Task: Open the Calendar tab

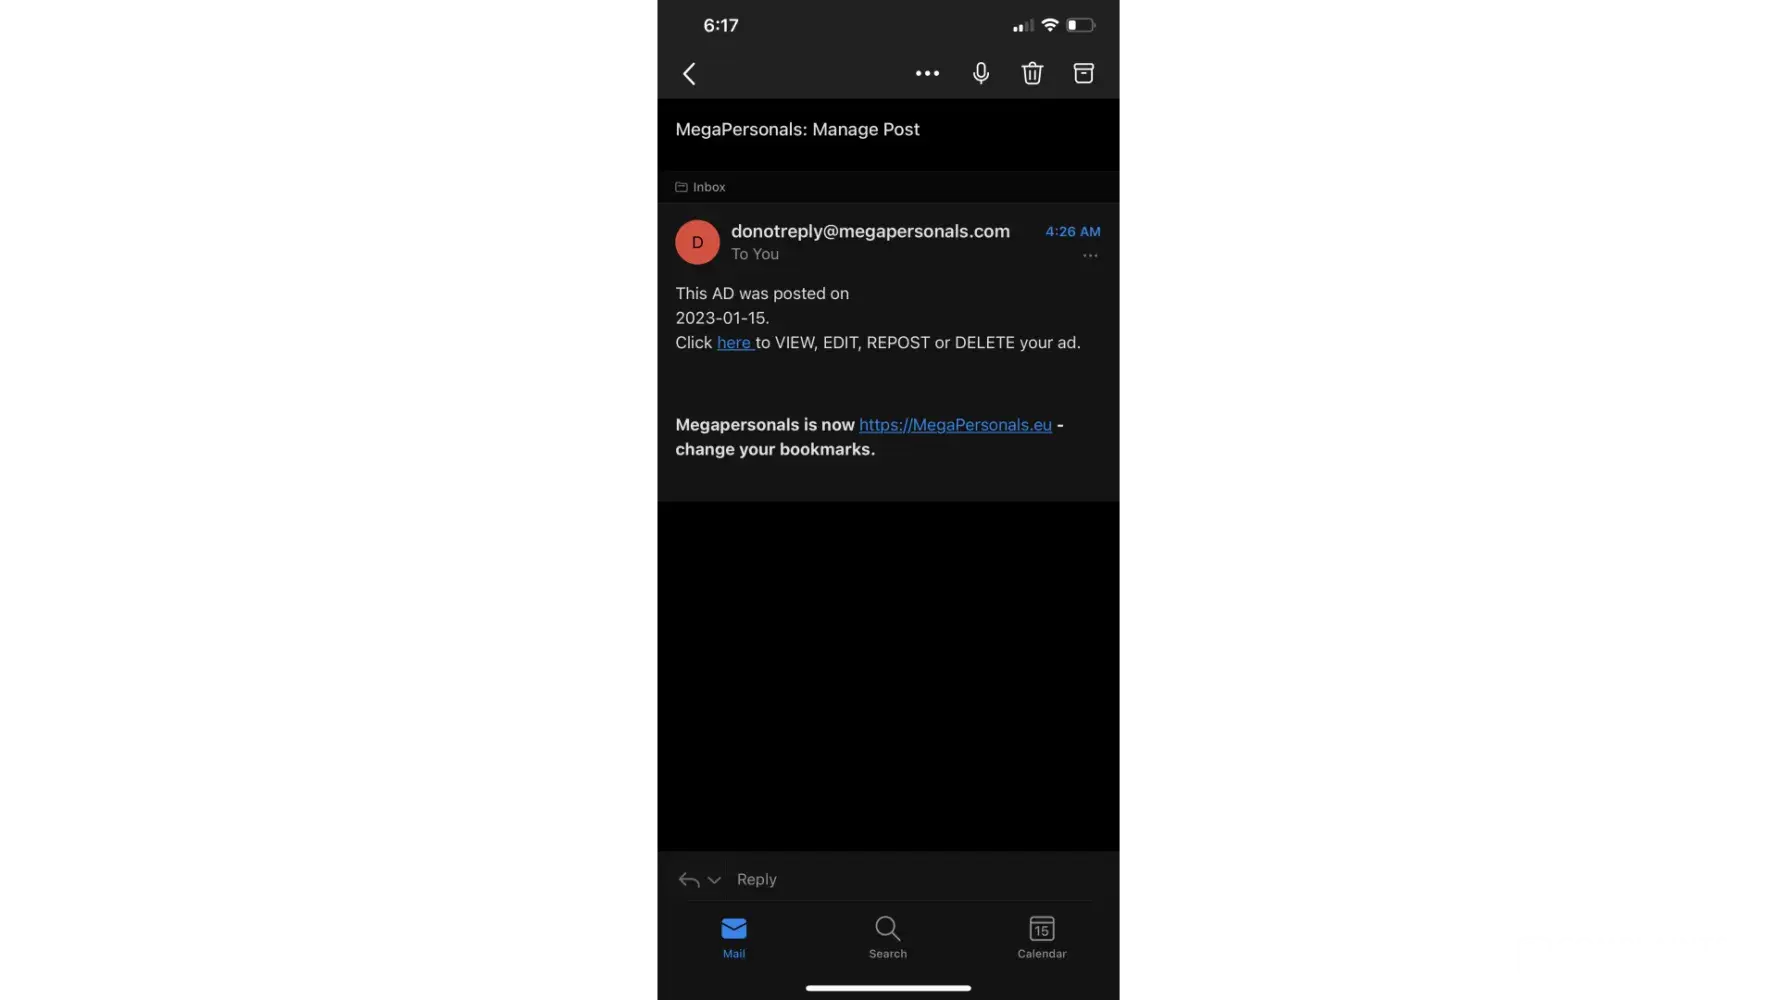Action: [x=1042, y=938]
